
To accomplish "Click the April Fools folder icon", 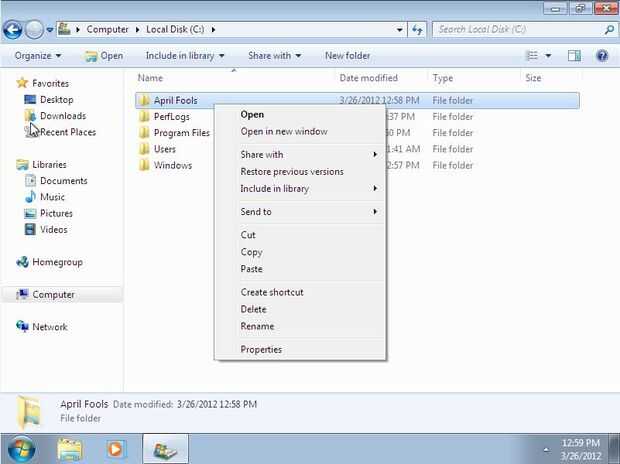I will (144, 100).
